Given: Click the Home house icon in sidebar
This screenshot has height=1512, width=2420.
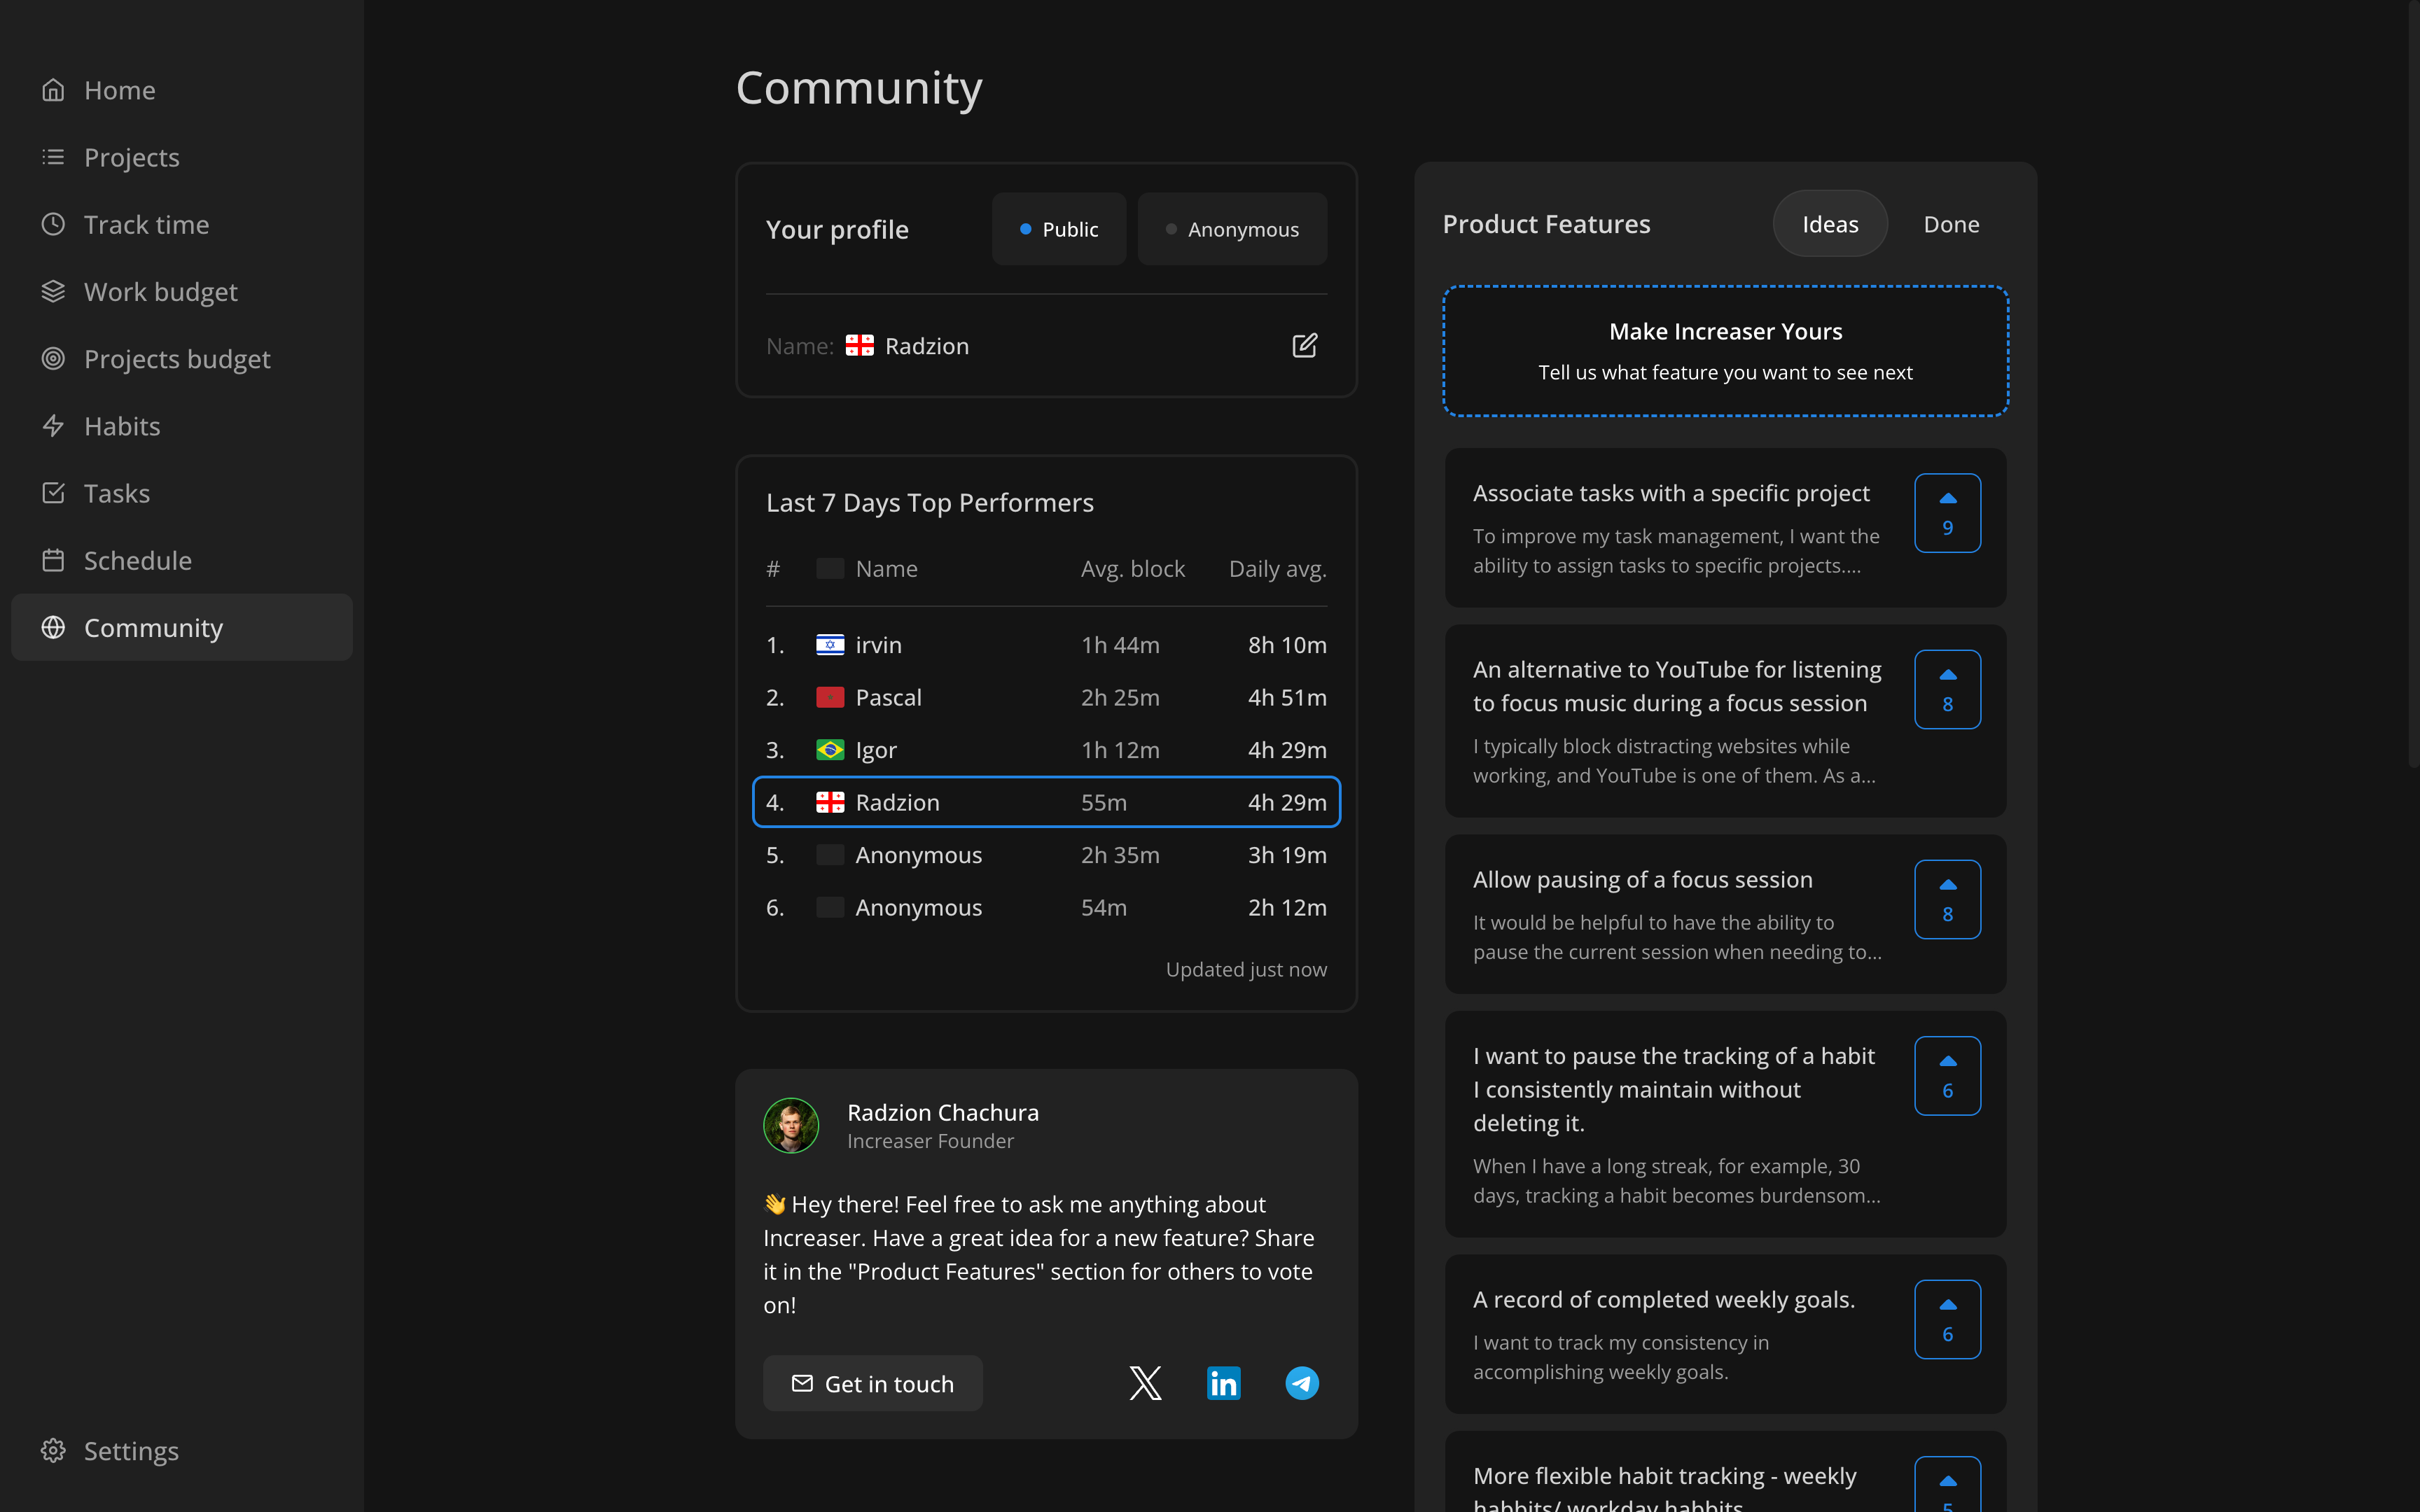Looking at the screenshot, I should [53, 90].
